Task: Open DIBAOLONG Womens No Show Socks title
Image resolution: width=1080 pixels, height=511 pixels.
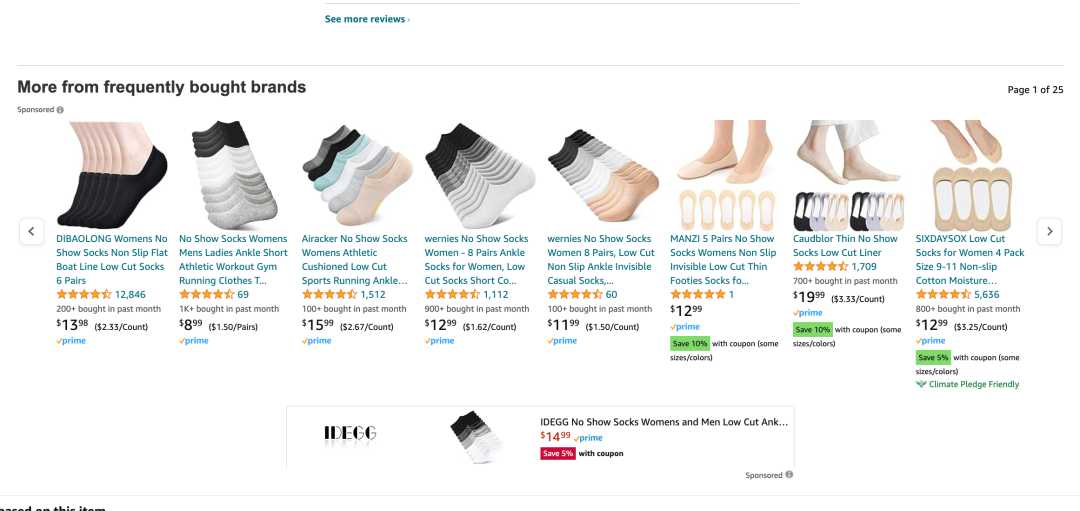Action: point(112,260)
